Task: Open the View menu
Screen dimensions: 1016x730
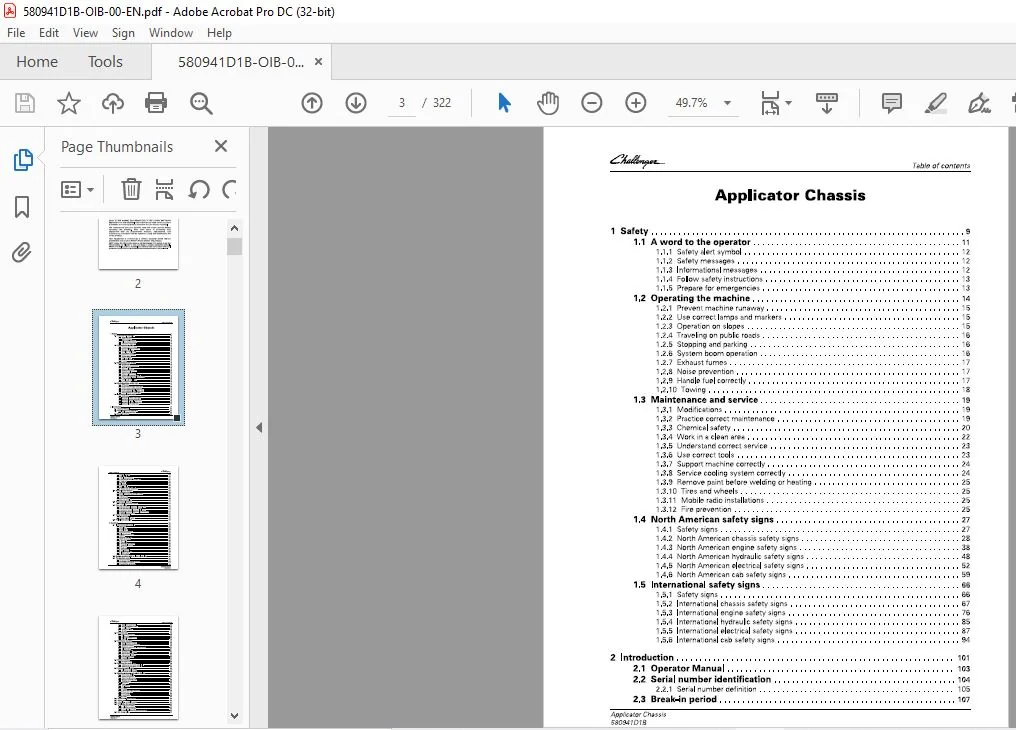Action: click(85, 33)
